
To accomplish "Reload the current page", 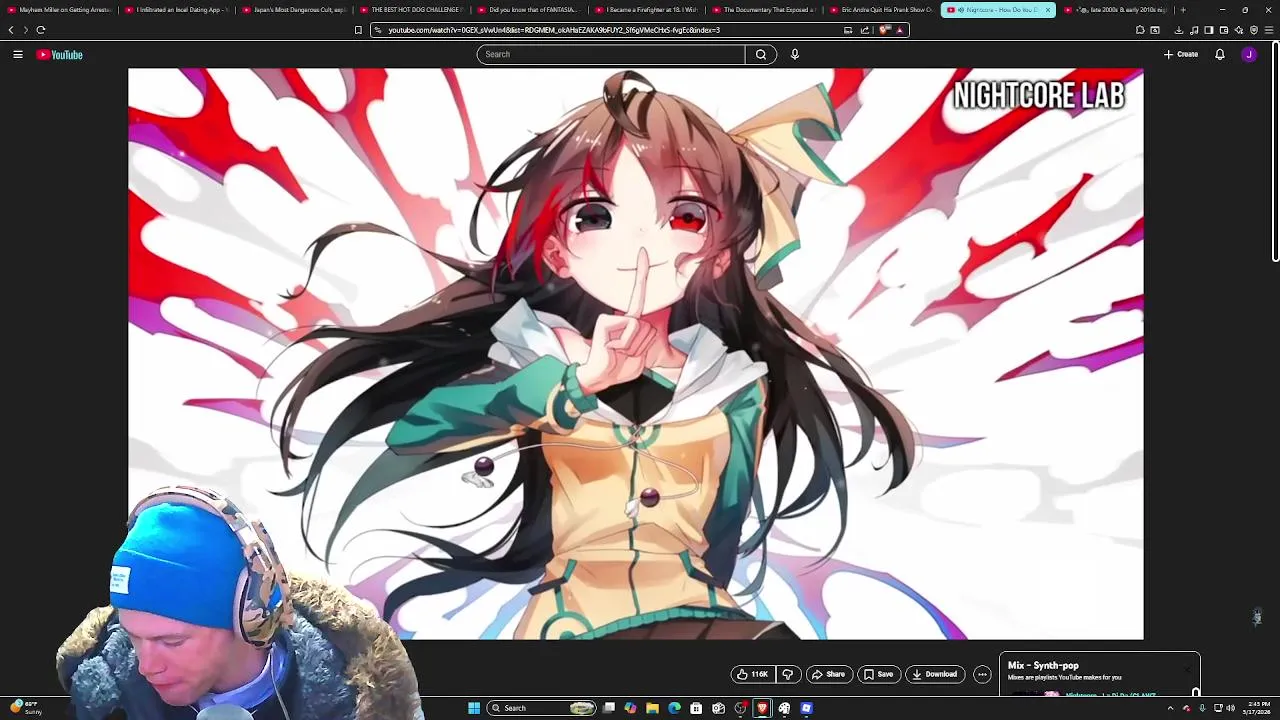I will point(41,30).
